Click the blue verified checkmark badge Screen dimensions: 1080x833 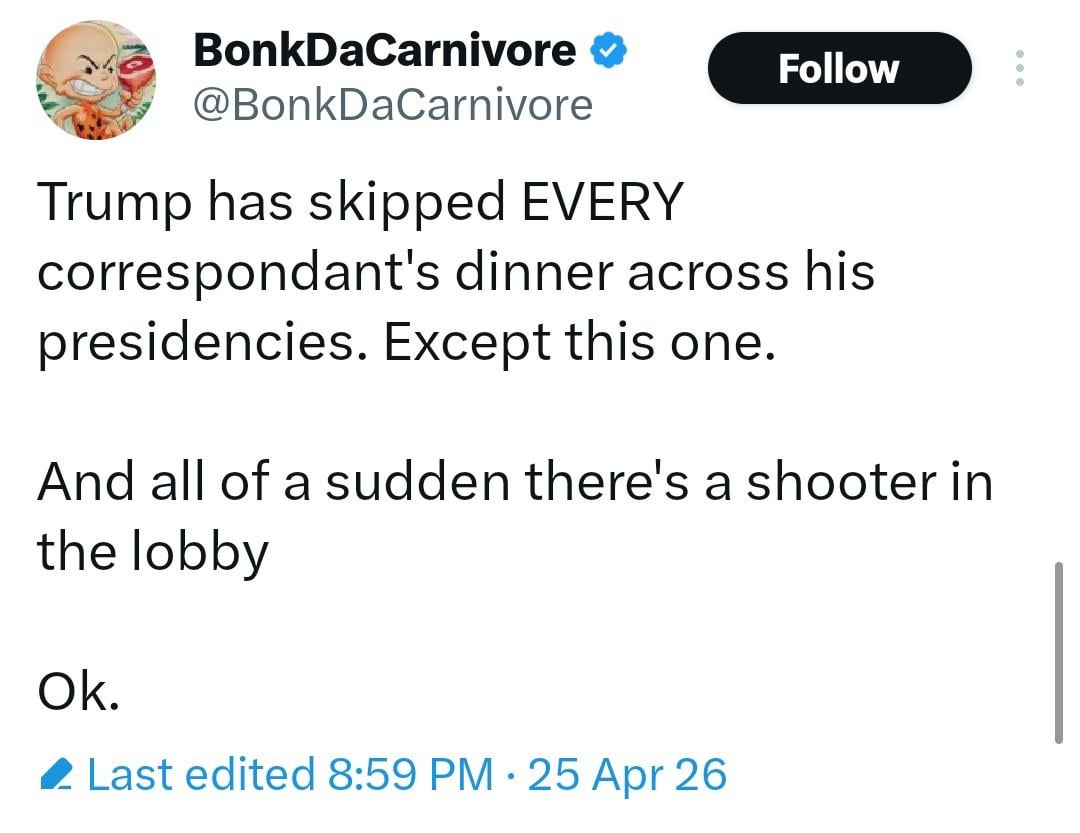[x=609, y=50]
